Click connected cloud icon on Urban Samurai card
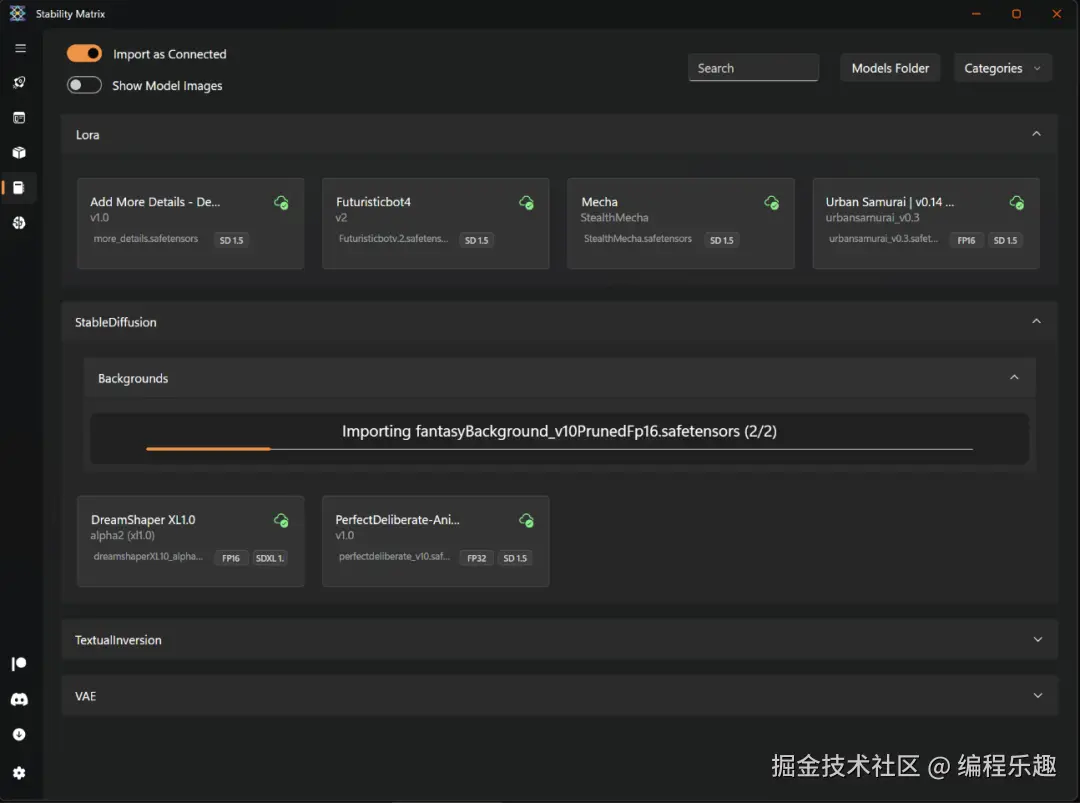 pos(1017,202)
